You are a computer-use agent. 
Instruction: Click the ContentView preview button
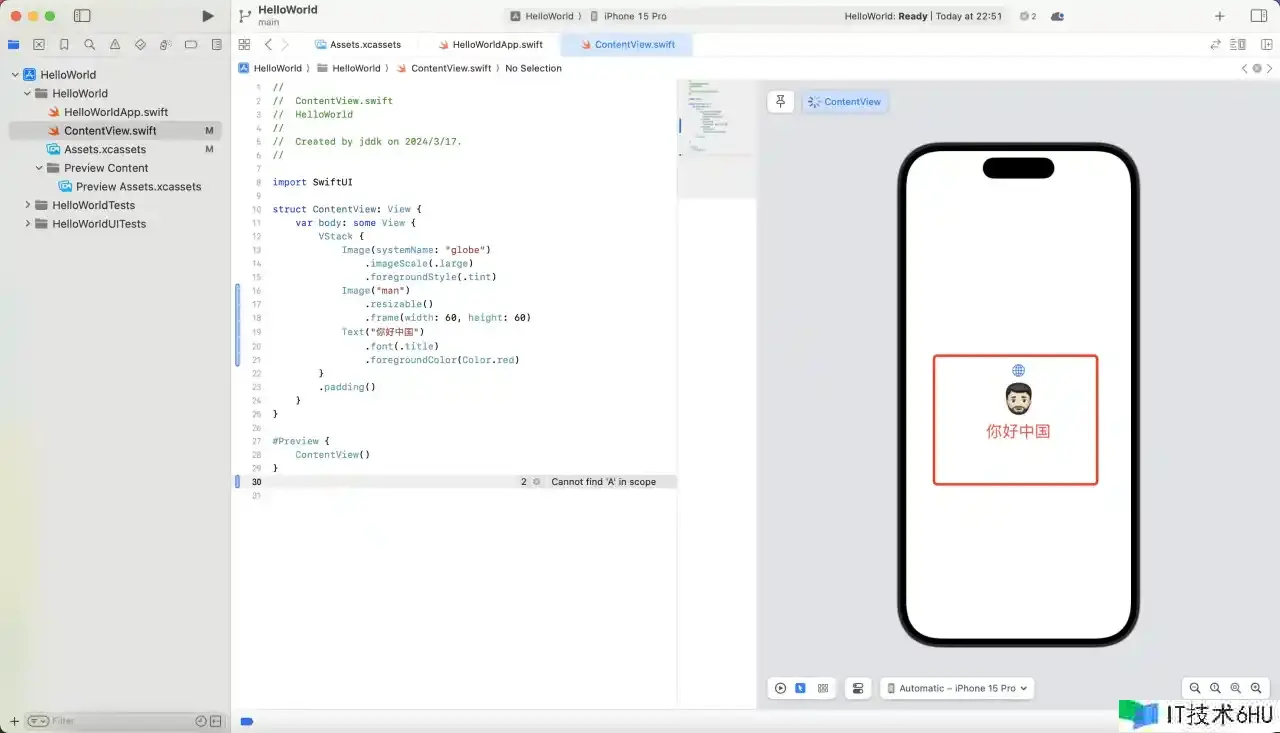click(x=845, y=102)
